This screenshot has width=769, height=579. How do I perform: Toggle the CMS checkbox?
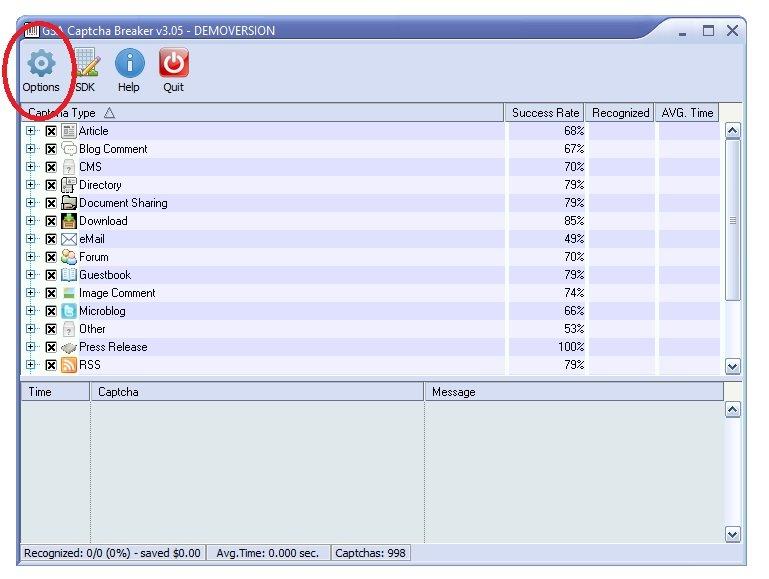click(x=51, y=167)
